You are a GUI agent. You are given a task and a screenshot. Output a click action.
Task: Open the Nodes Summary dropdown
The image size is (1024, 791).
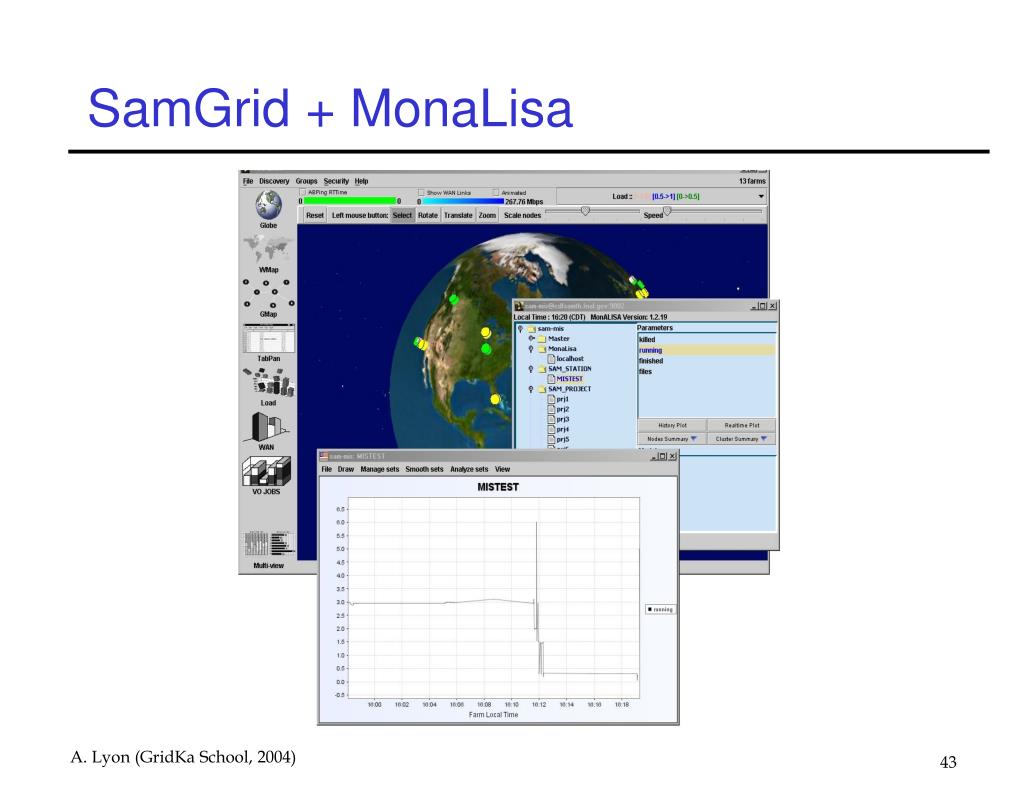click(x=672, y=439)
